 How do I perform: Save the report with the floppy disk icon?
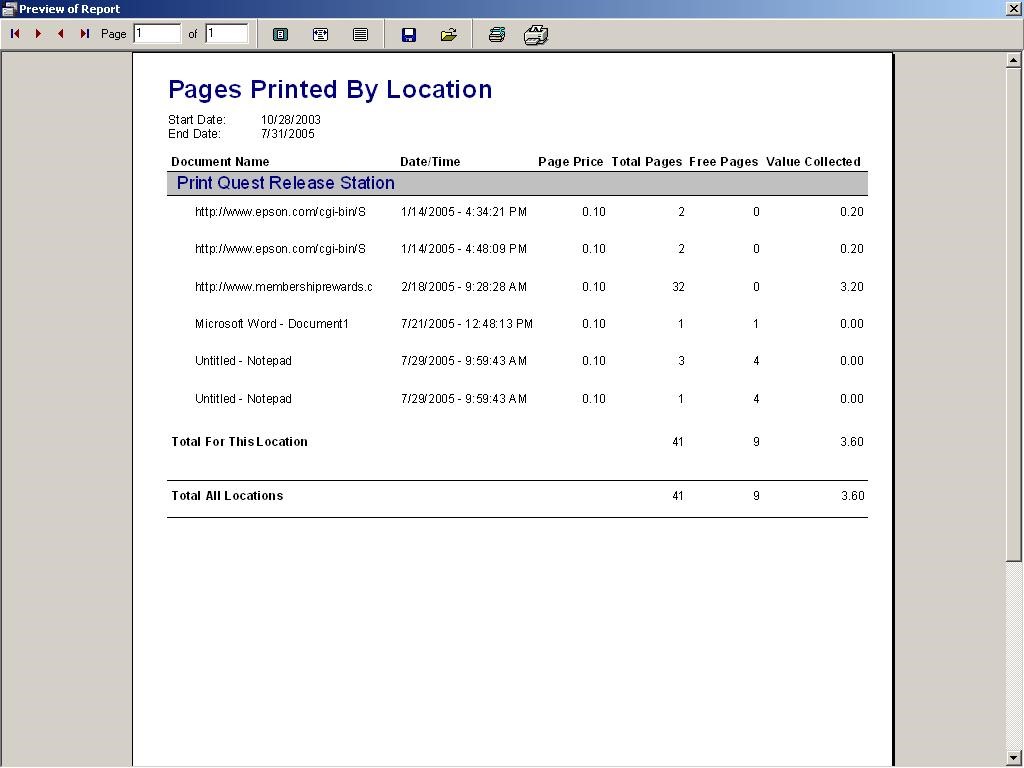(x=409, y=34)
